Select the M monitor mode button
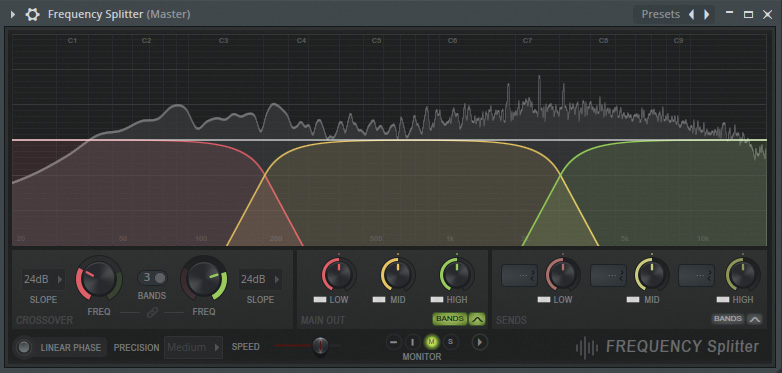The width and height of the screenshot is (782, 373). (x=431, y=342)
